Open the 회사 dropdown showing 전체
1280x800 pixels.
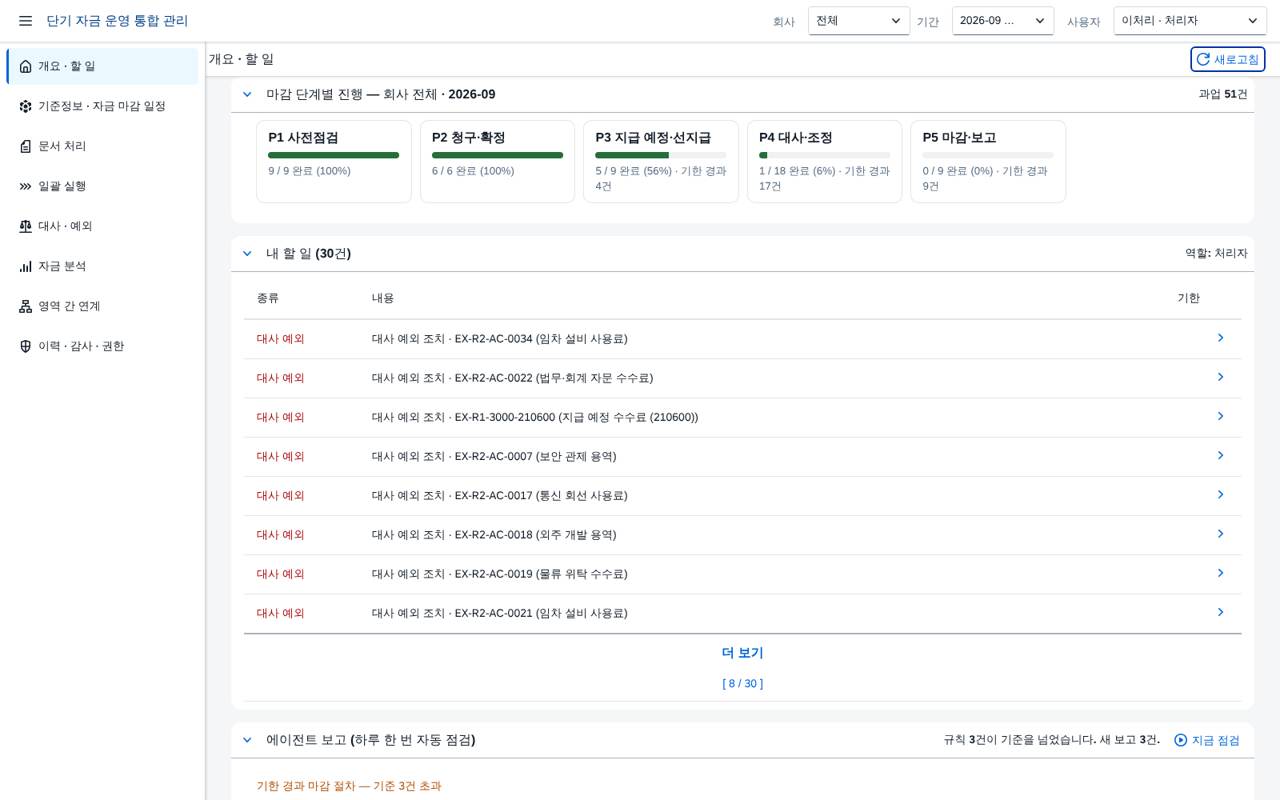[x=859, y=21]
